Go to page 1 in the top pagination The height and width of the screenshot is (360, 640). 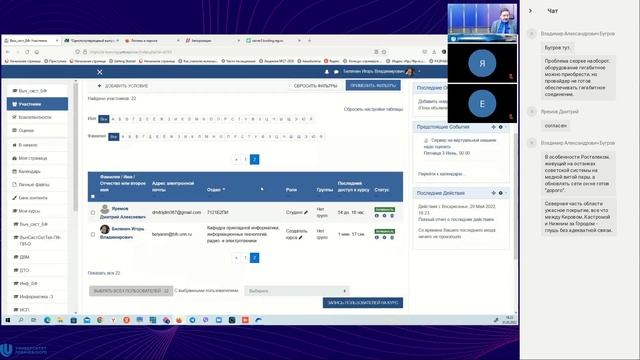245,160
